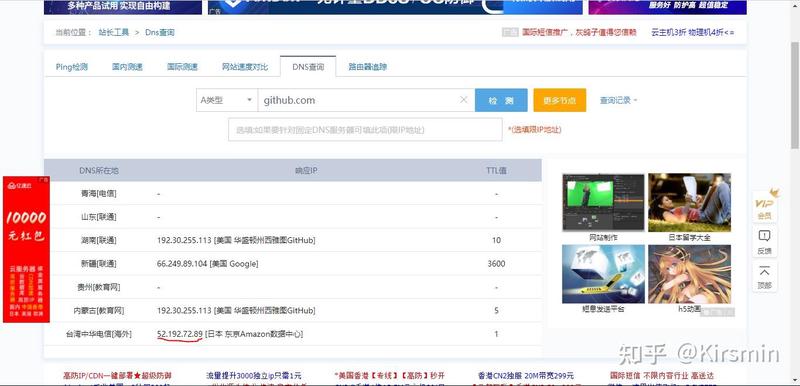Open the 网站速度对比 tab

(x=244, y=67)
